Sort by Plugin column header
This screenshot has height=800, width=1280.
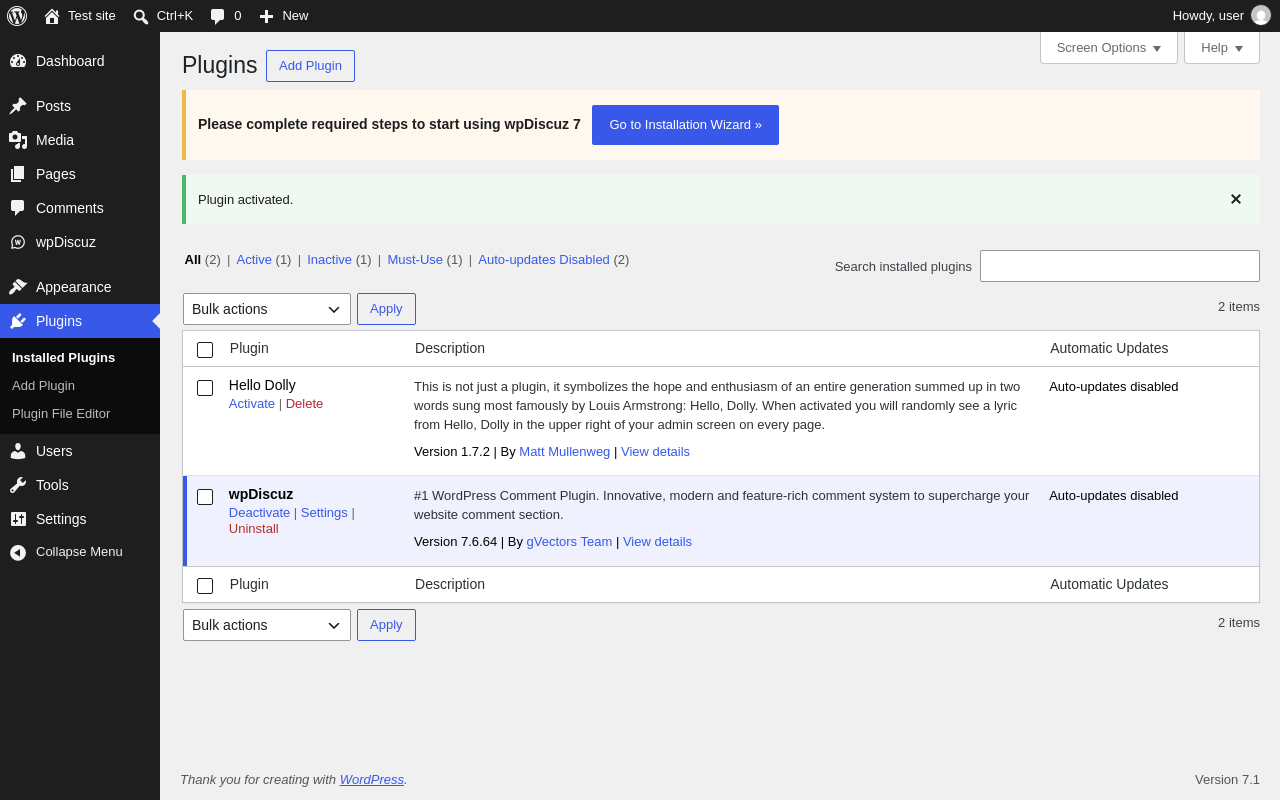pos(249,348)
